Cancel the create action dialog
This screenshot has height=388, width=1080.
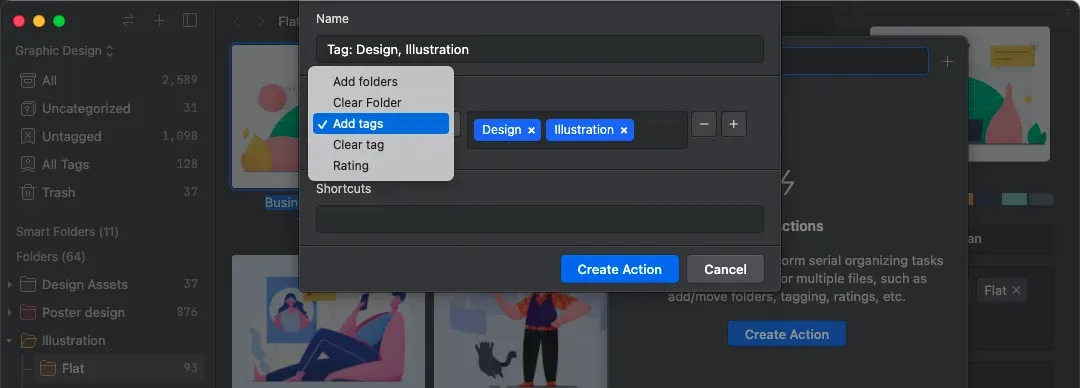pos(725,269)
